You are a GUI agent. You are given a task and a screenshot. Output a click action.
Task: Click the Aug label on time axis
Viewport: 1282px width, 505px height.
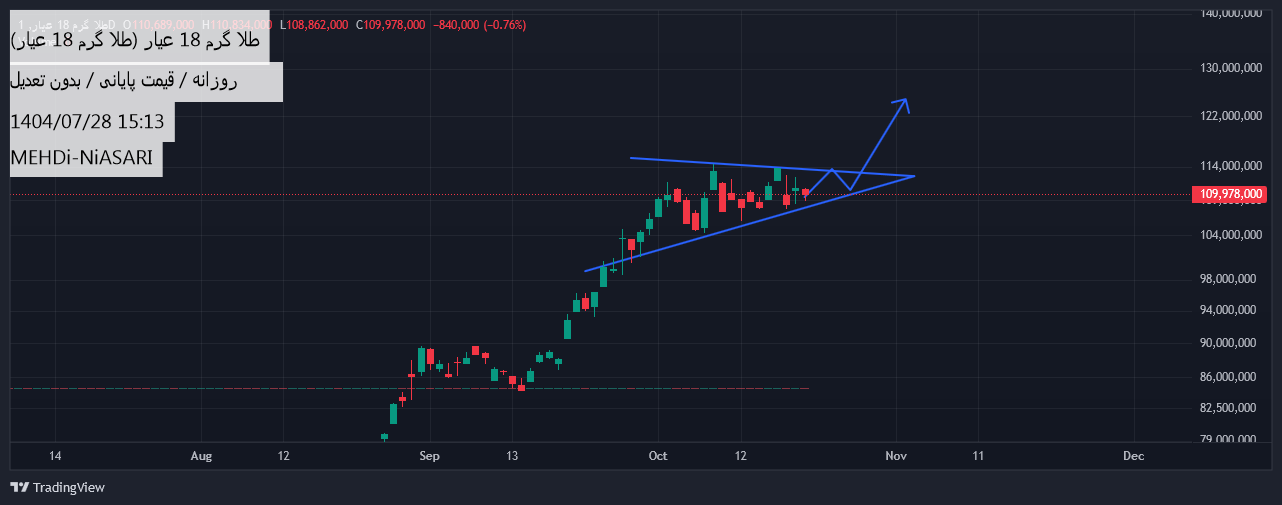[201, 456]
